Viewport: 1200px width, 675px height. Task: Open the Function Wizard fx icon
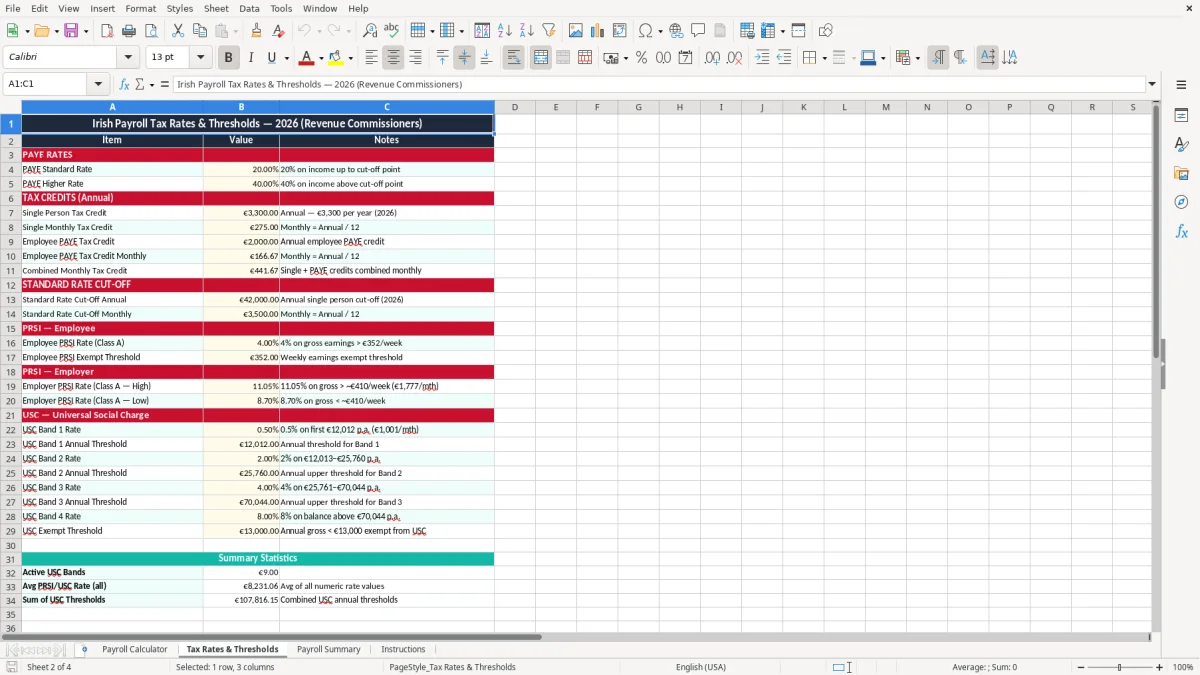125,85
